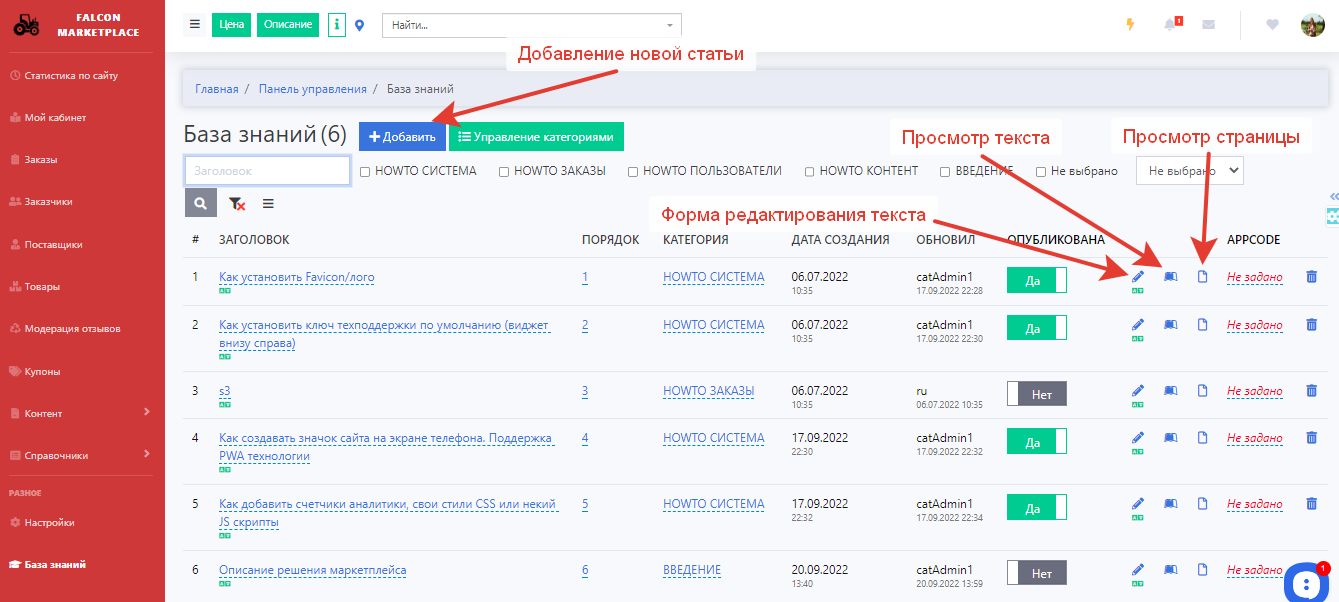Viewport: 1339px width, 602px height.
Task: Click the Добавить button
Action: pyautogui.click(x=402, y=137)
